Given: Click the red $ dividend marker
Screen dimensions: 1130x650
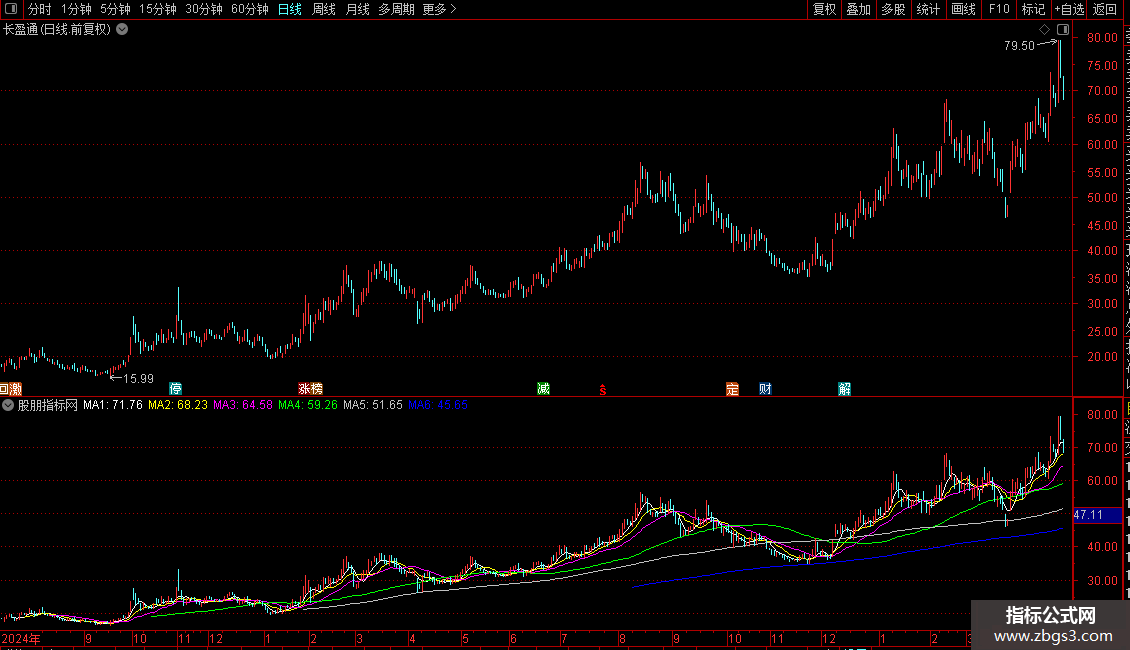Looking at the screenshot, I should point(603,390).
